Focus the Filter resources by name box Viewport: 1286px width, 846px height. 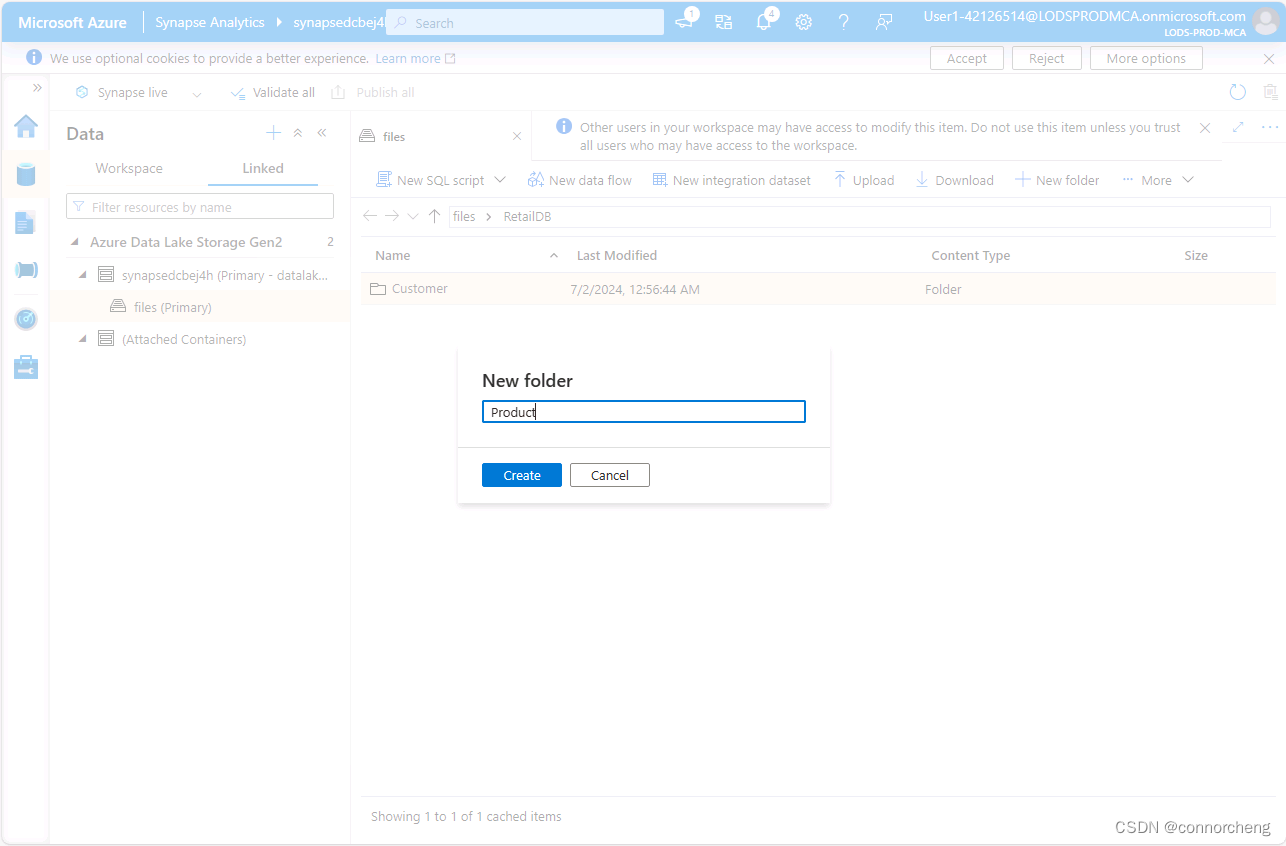[200, 207]
